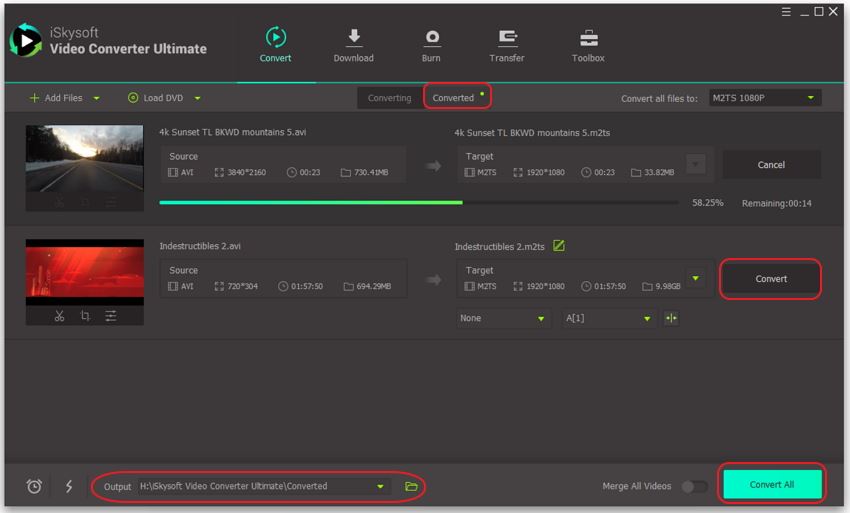Click Load DVD button
The height and width of the screenshot is (513, 850).
point(156,98)
